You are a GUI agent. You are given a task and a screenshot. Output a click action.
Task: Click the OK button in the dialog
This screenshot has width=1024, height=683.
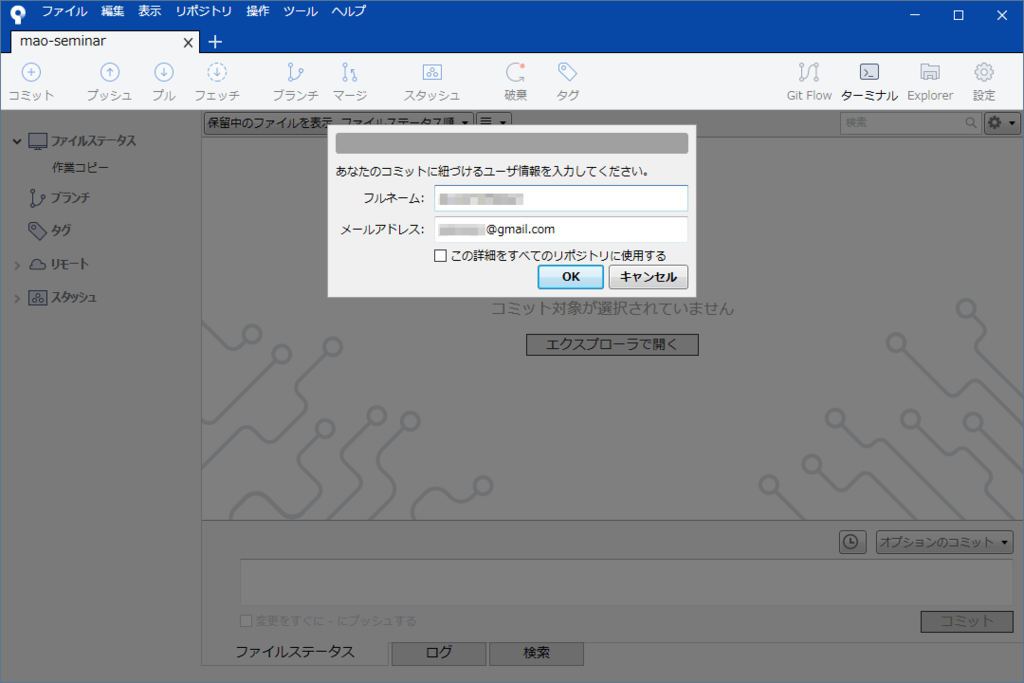(x=570, y=276)
